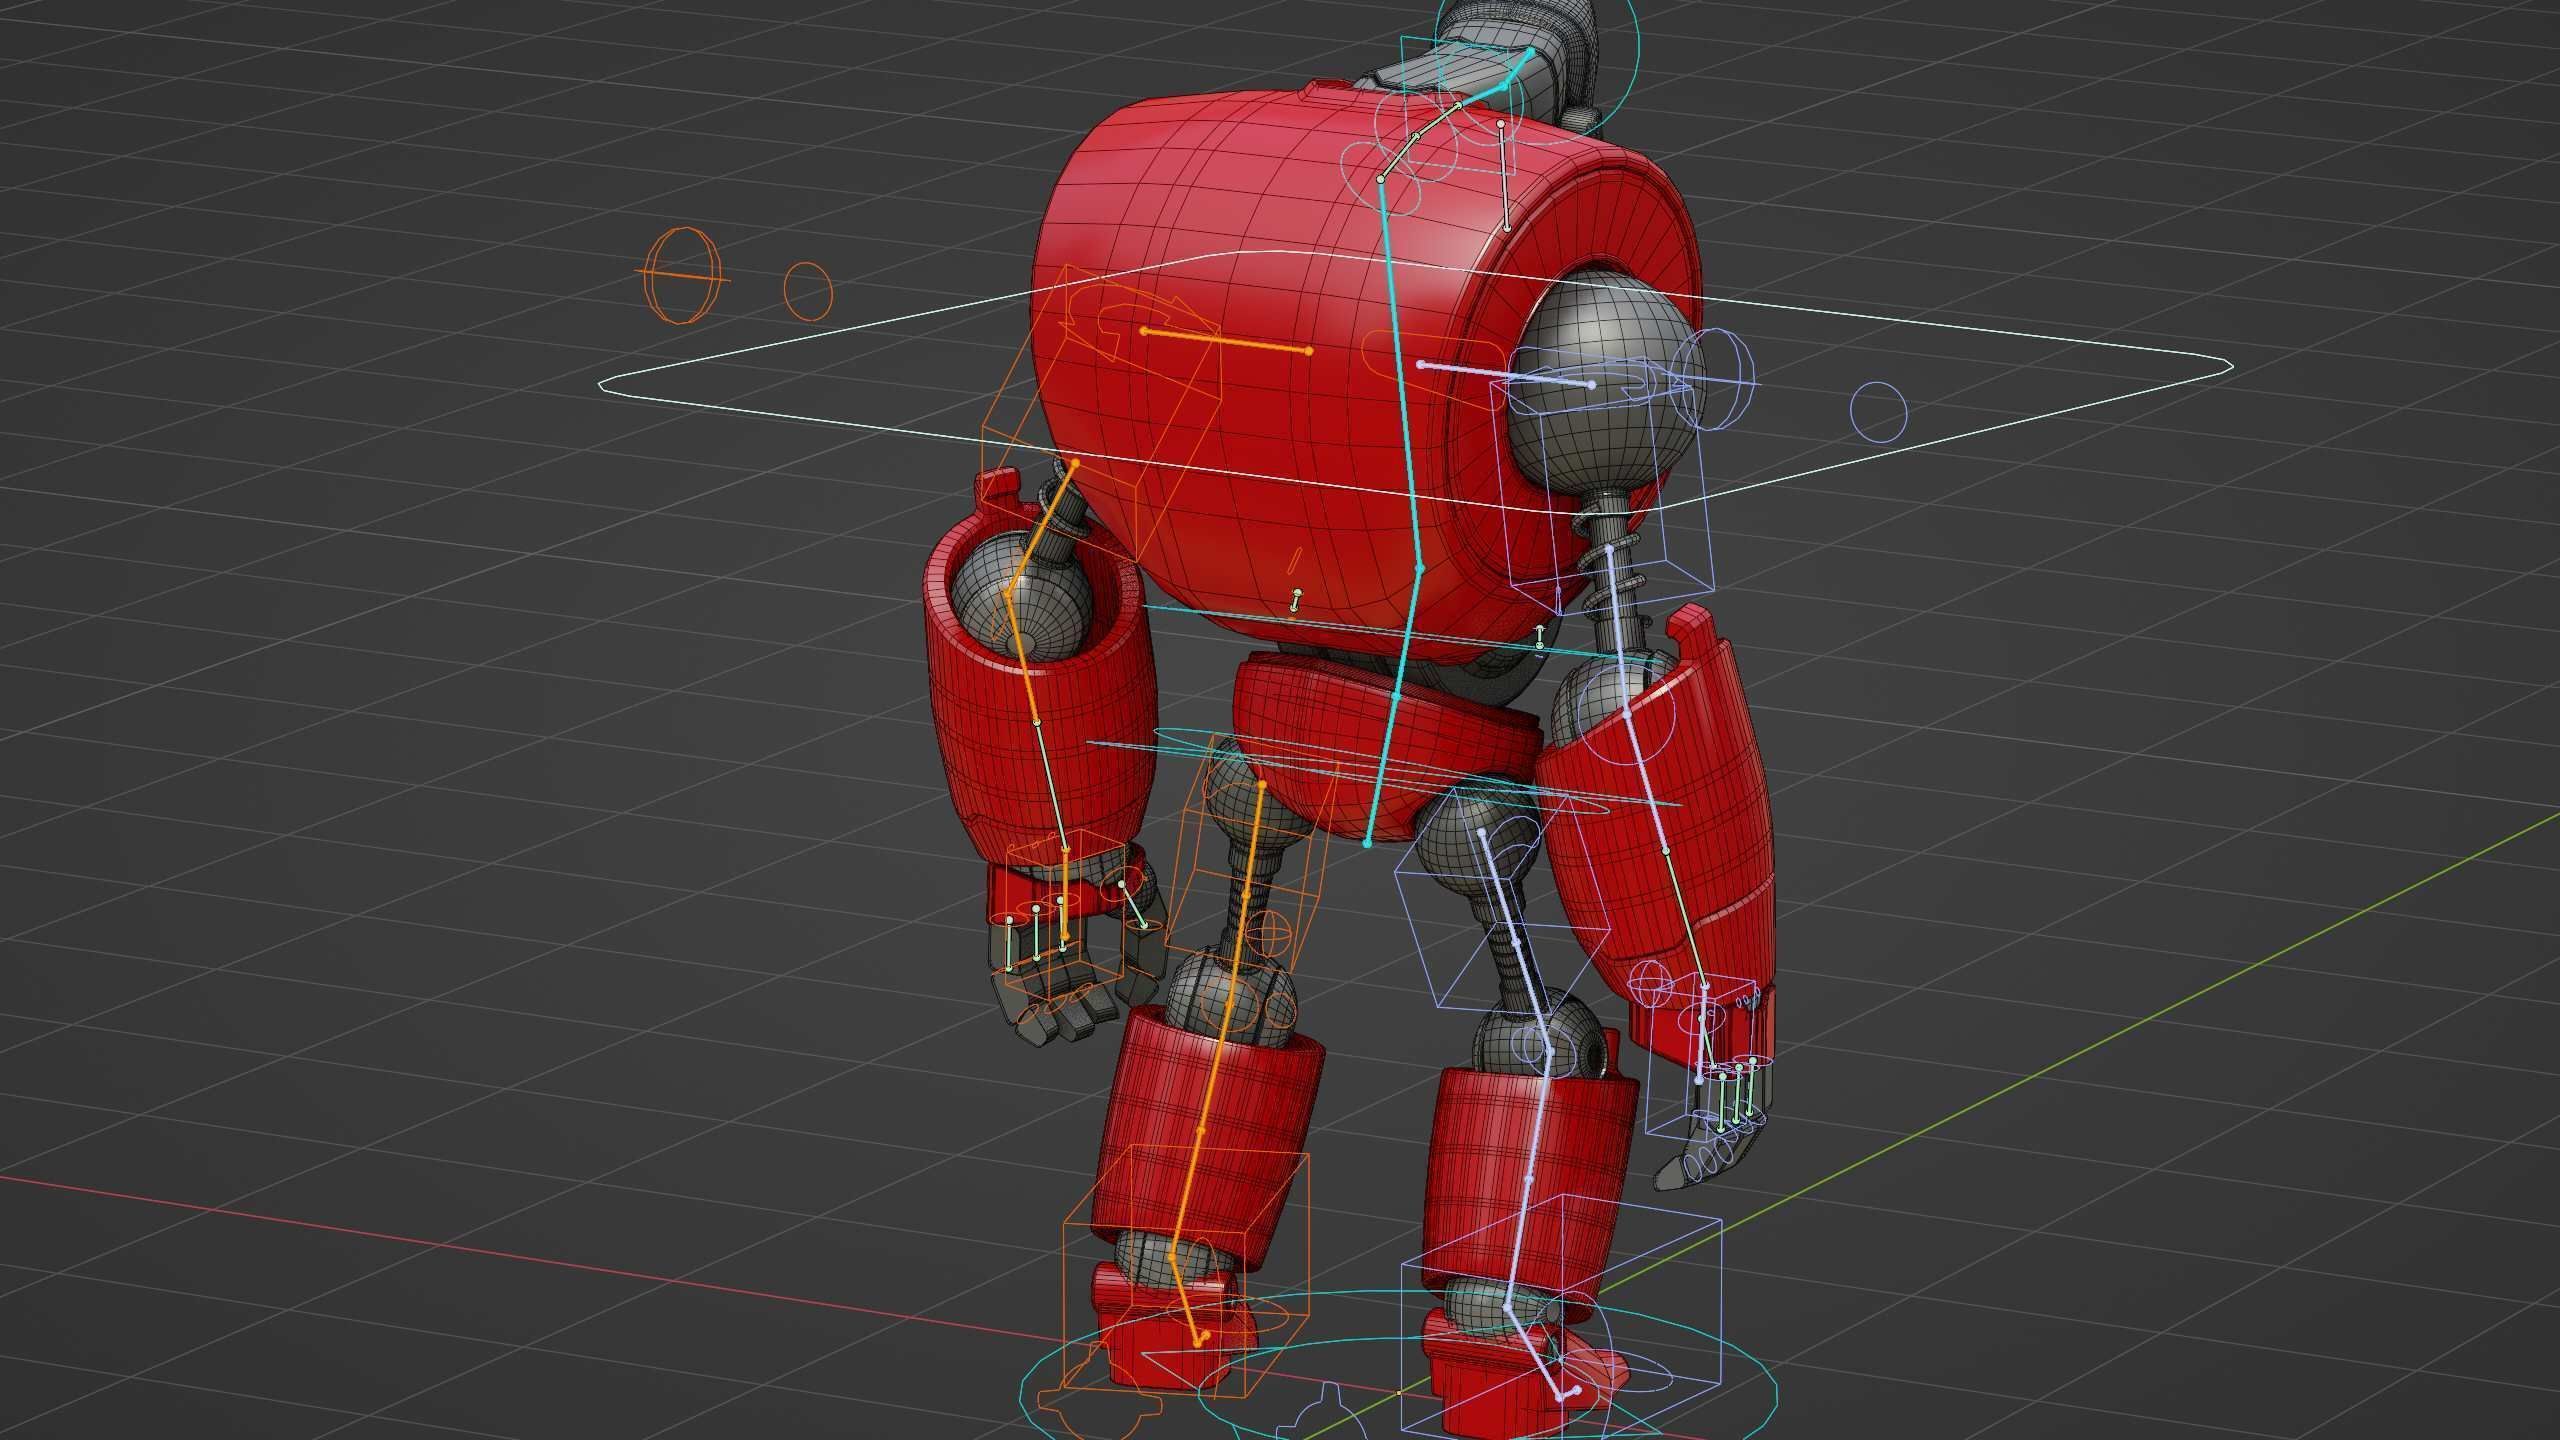2560x1440 pixels.
Task: Select the long cyan spine bone in the torso
Action: [x=1402, y=373]
